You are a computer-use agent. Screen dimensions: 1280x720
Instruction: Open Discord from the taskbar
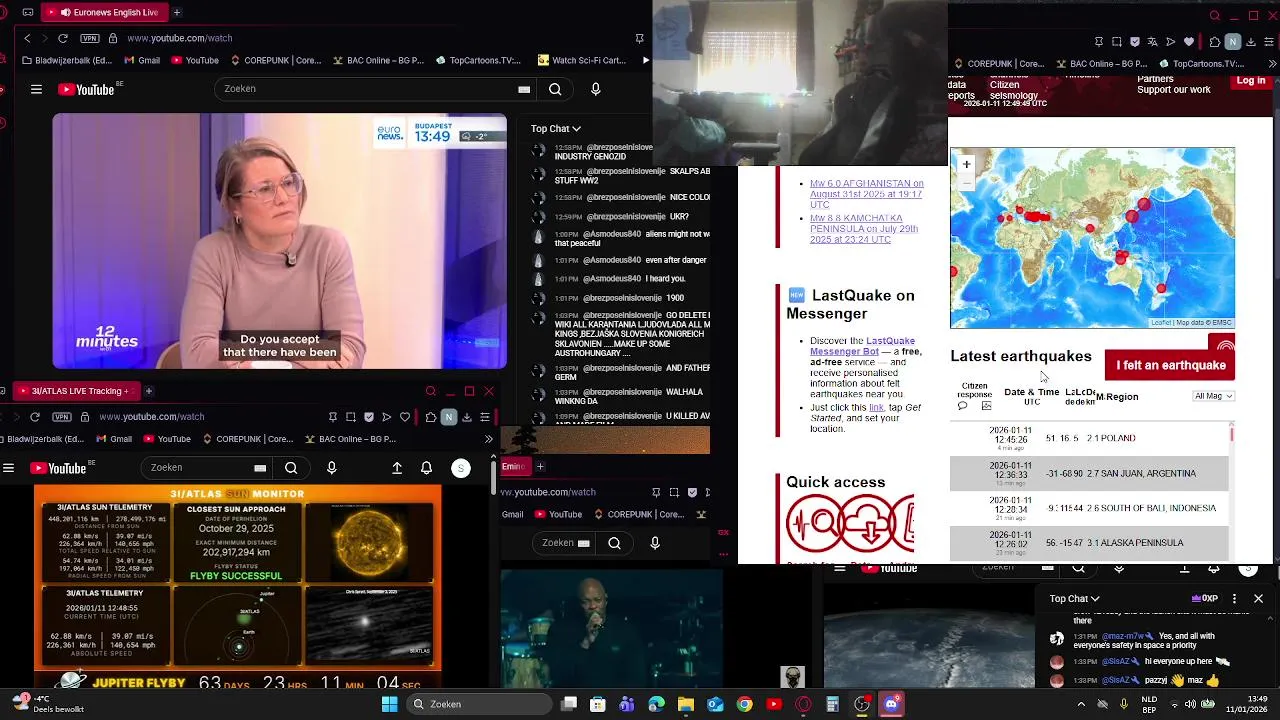tap(891, 705)
